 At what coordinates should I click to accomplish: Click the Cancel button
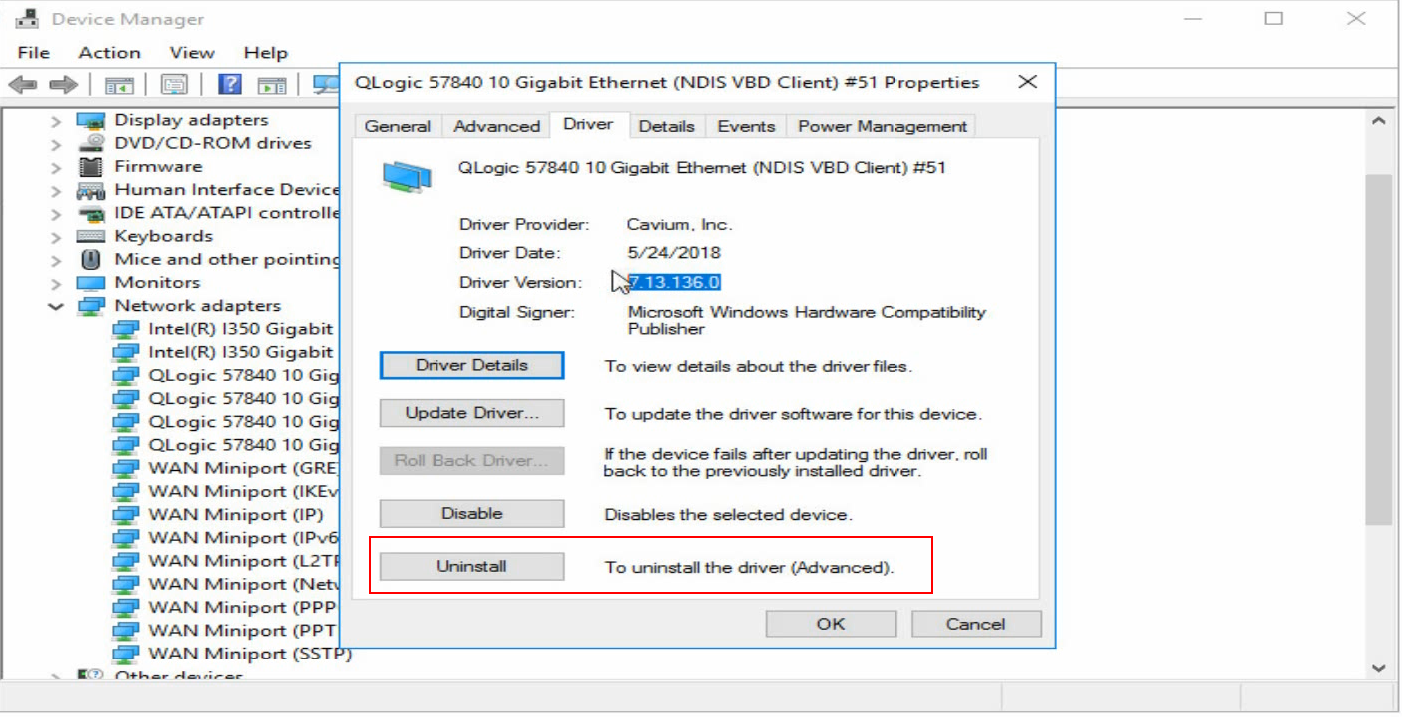coord(975,624)
